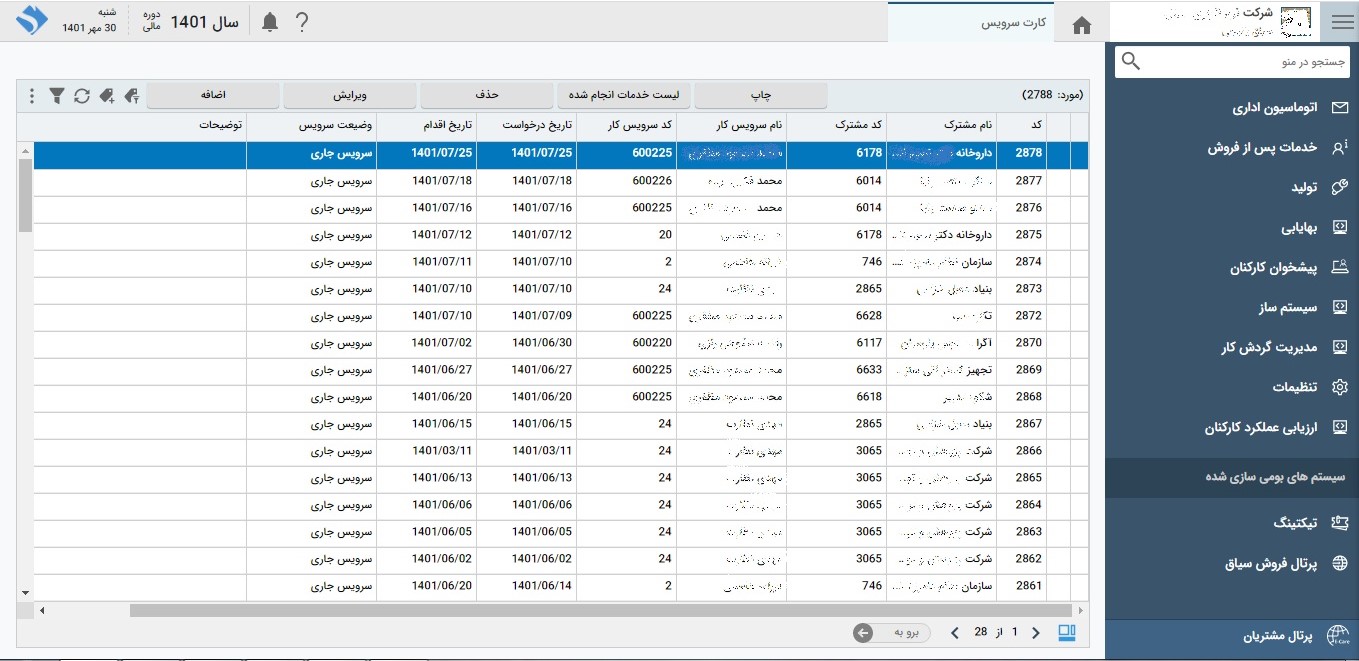
Task: Open the notifications bell
Action: pyautogui.click(x=269, y=22)
